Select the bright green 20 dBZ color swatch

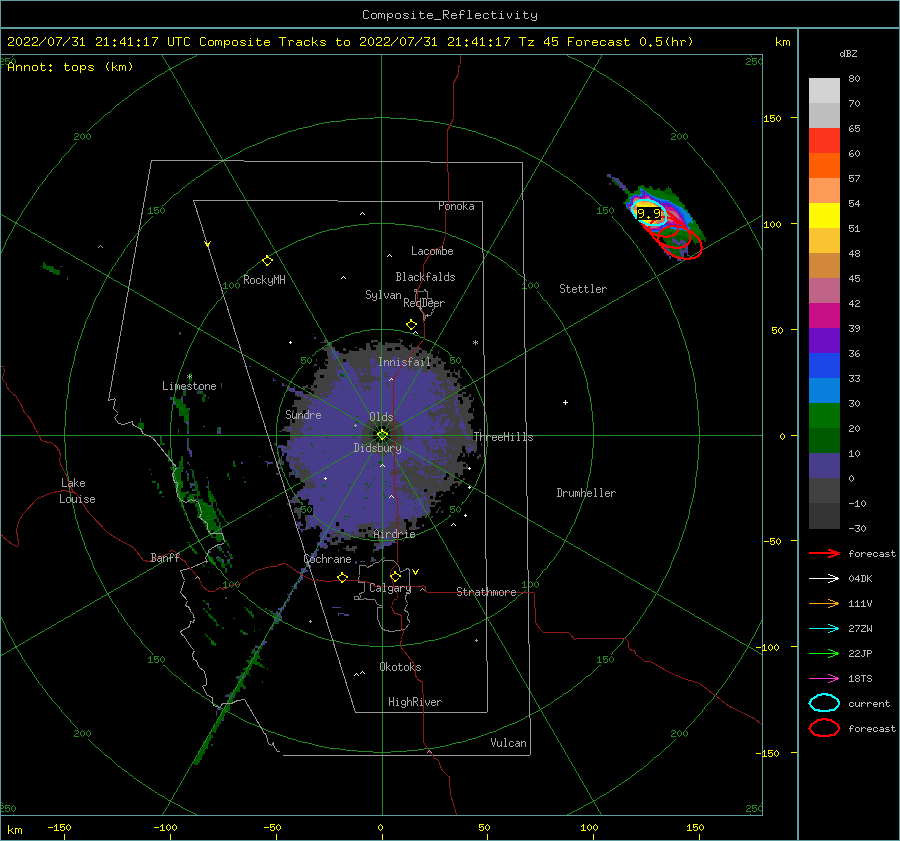pos(824,416)
